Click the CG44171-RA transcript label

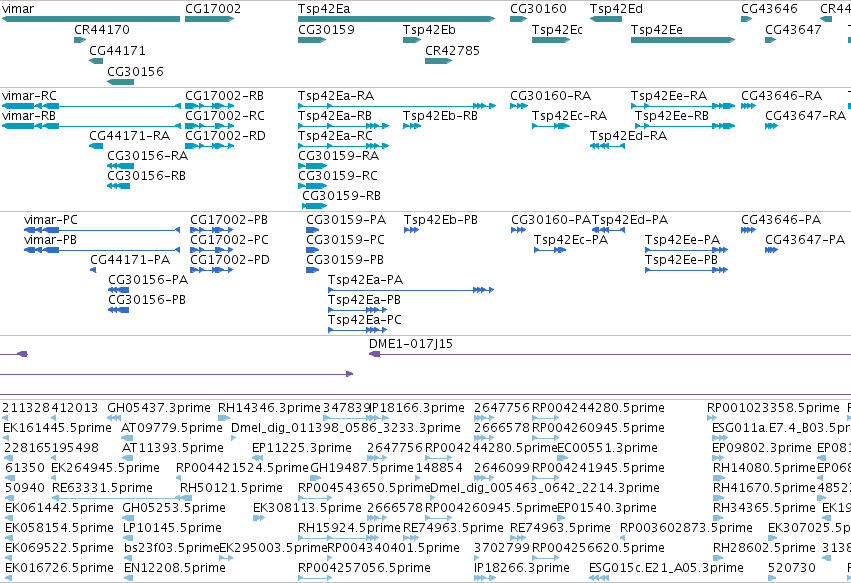click(x=130, y=136)
